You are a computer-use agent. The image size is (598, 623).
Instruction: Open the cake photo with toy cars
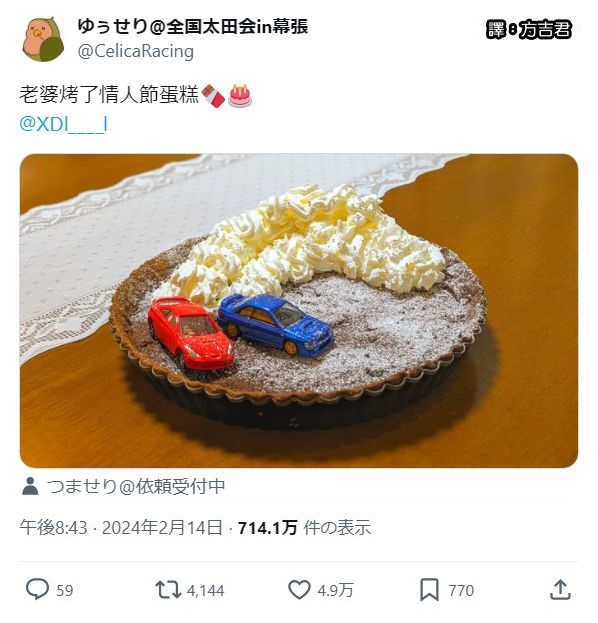click(299, 311)
